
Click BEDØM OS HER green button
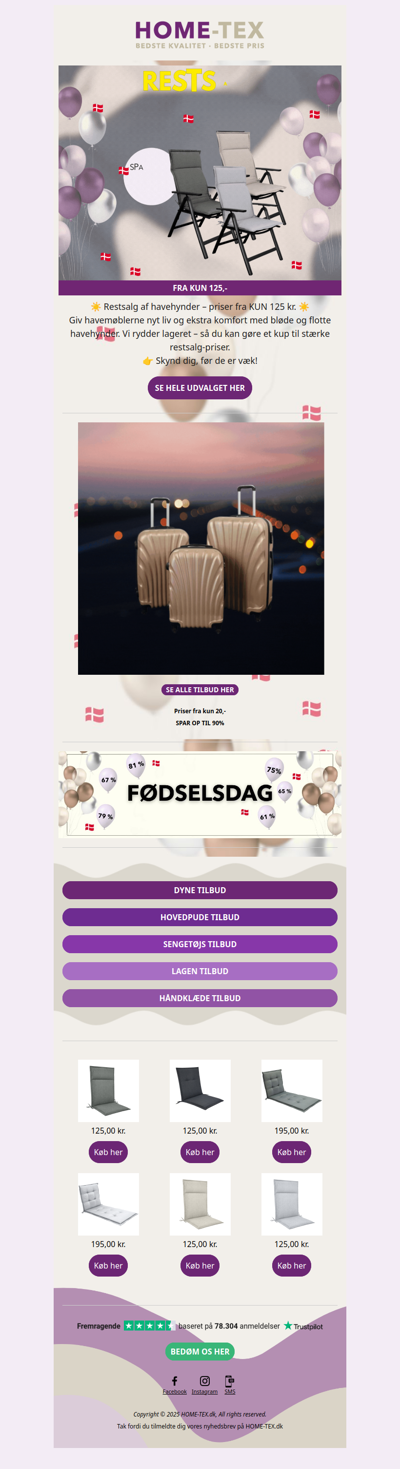click(x=200, y=1351)
